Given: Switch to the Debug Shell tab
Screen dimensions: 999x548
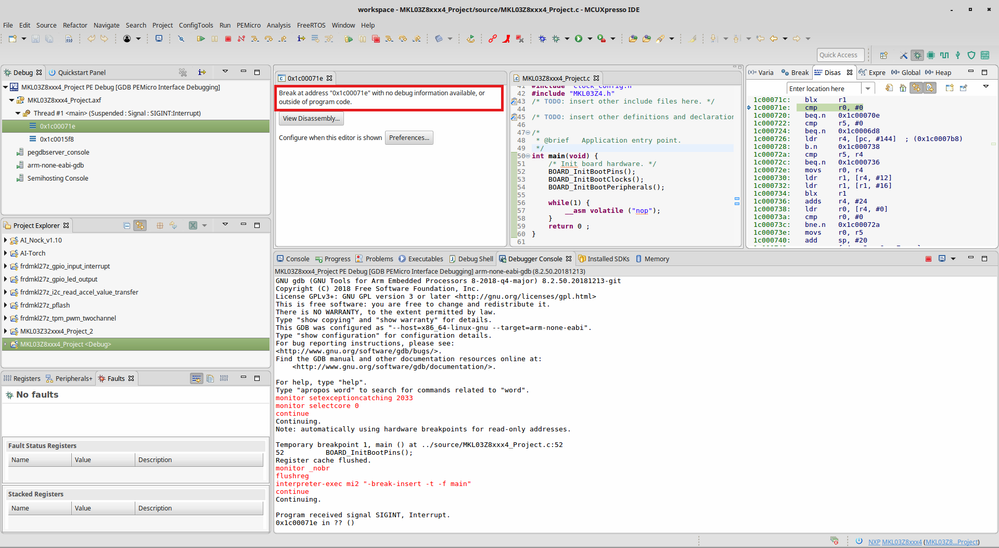Looking at the screenshot, I should click(x=470, y=259).
